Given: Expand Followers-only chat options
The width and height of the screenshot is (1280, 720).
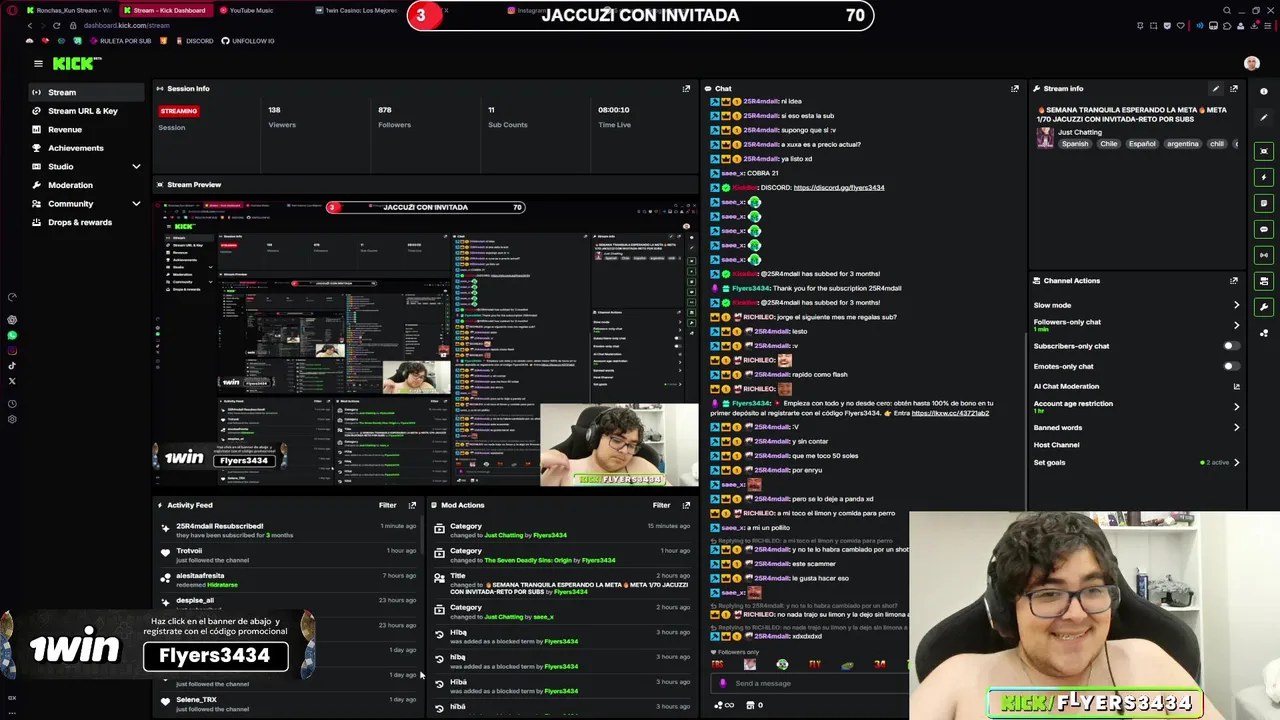Looking at the screenshot, I should (x=1236, y=325).
